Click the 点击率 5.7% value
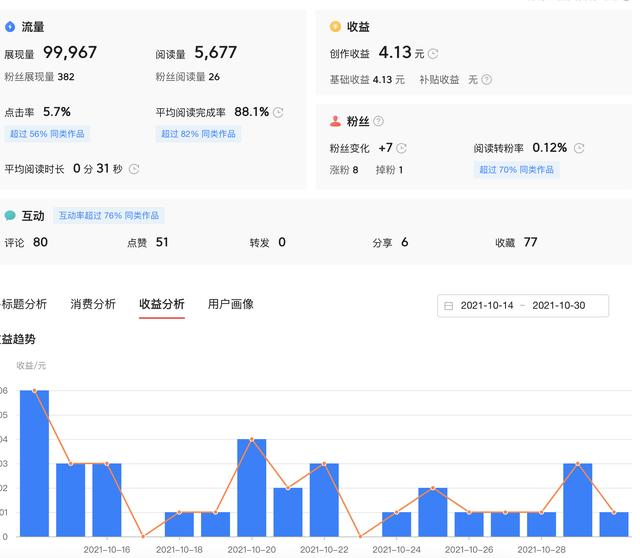 point(57,112)
